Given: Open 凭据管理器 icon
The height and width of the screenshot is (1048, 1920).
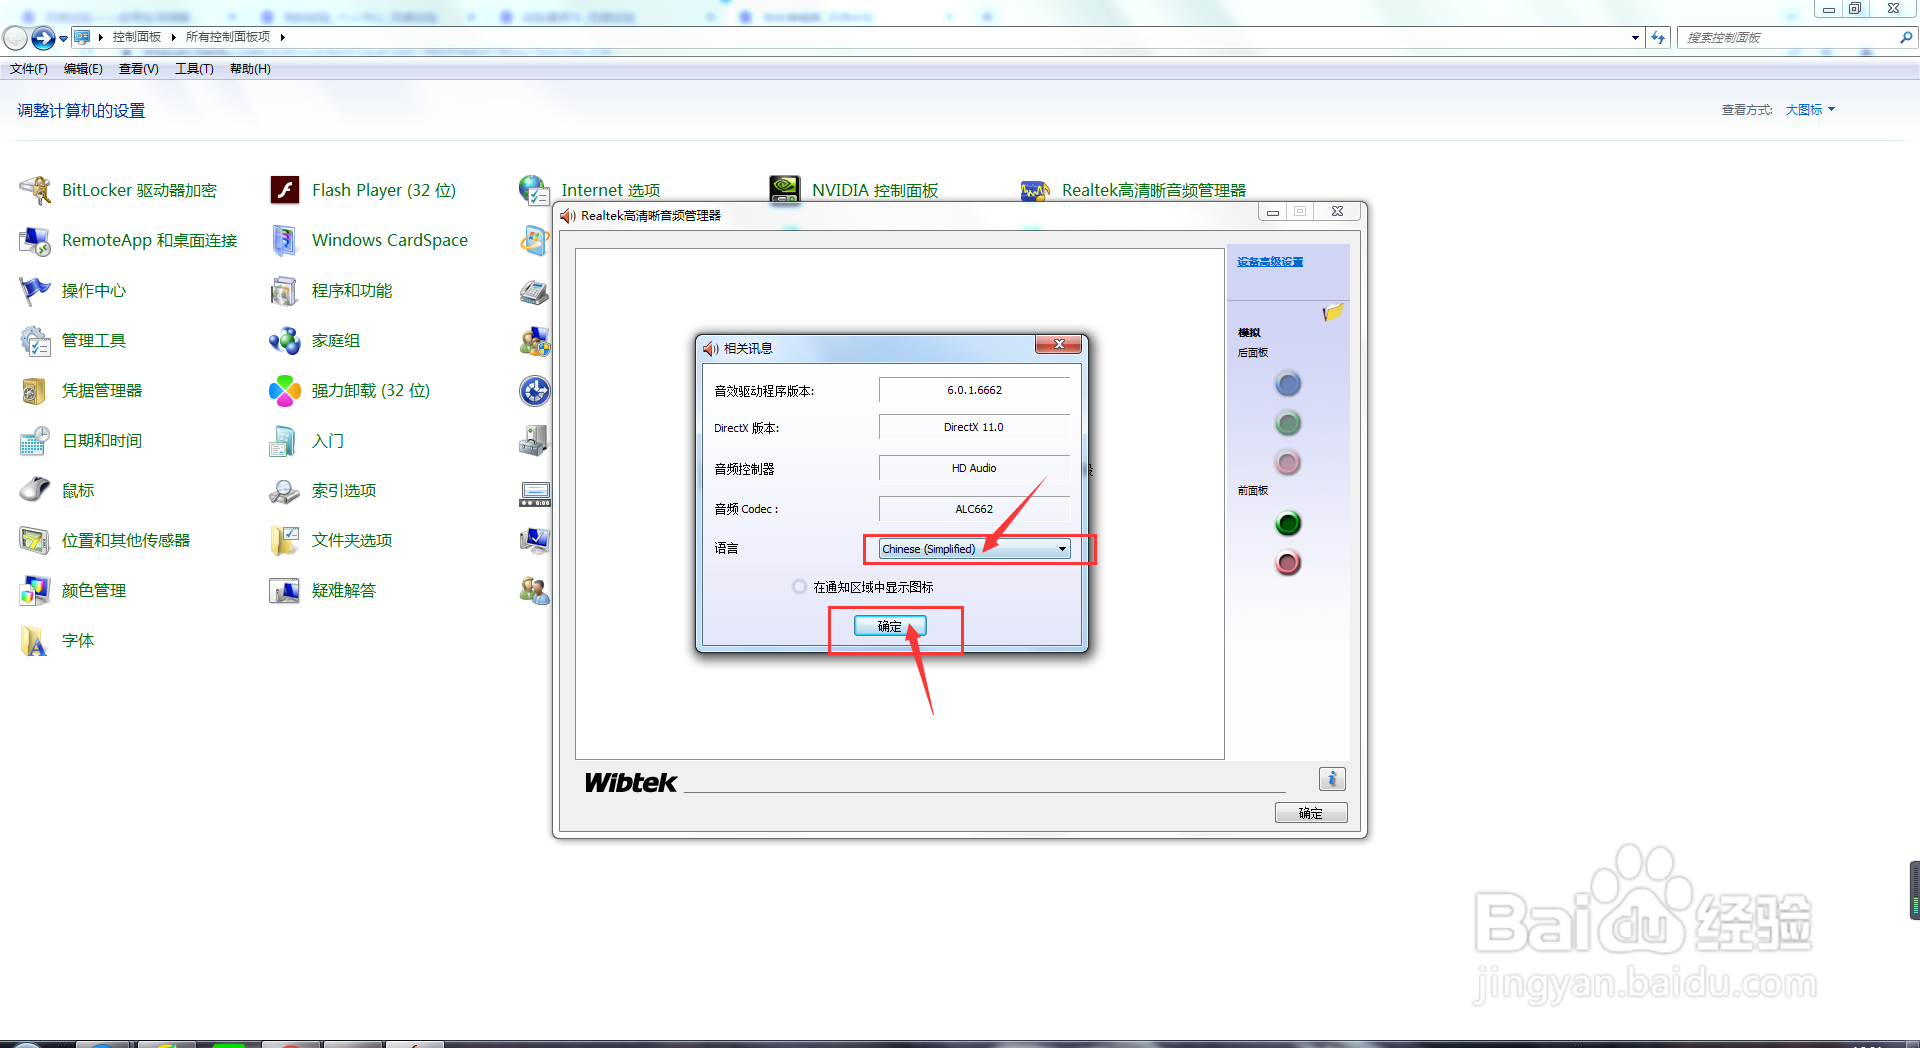Looking at the screenshot, I should tap(35, 390).
